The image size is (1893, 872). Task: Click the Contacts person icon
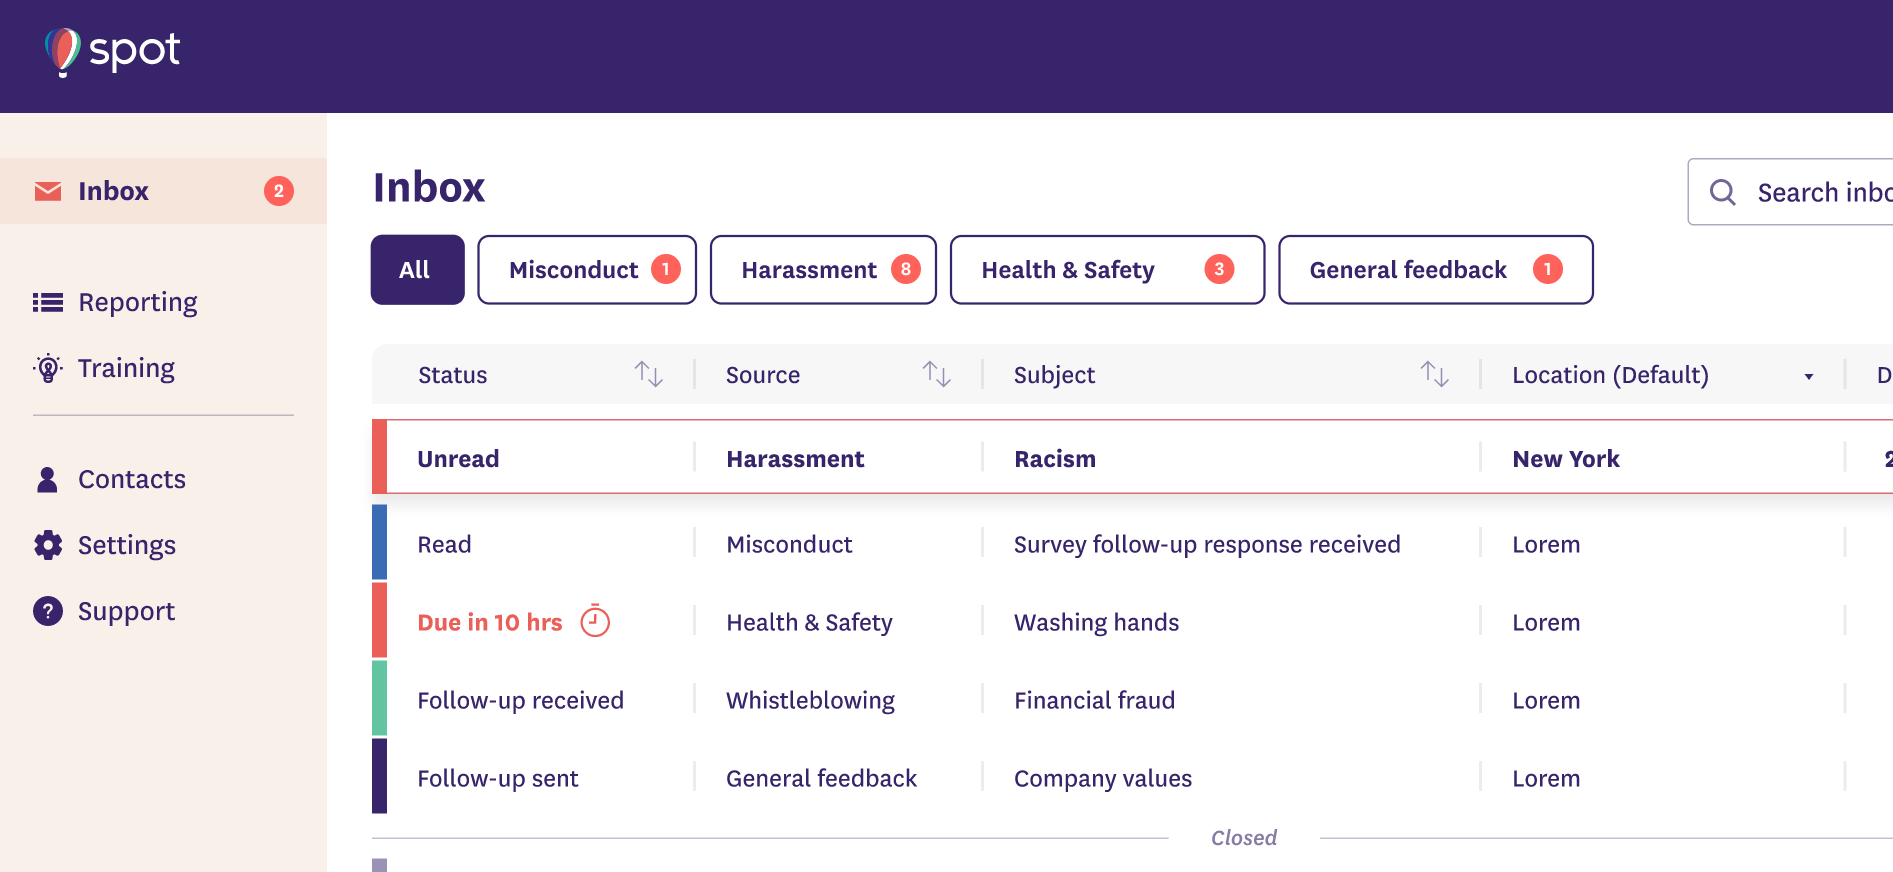tap(47, 480)
